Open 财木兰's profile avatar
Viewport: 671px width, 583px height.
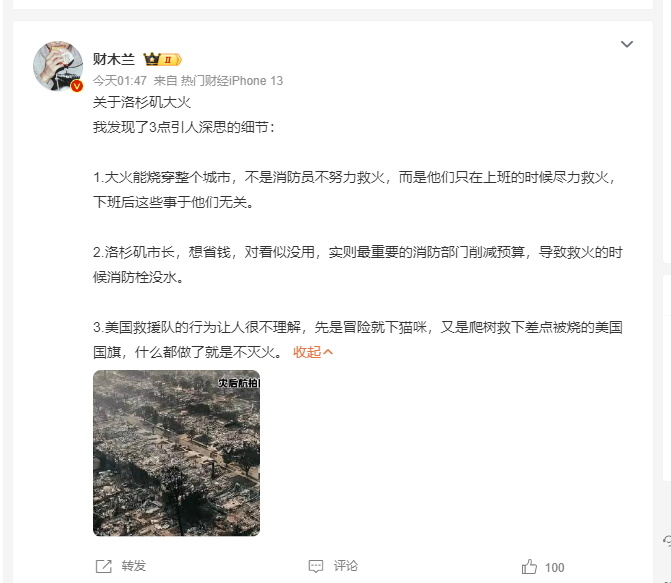(x=58, y=66)
